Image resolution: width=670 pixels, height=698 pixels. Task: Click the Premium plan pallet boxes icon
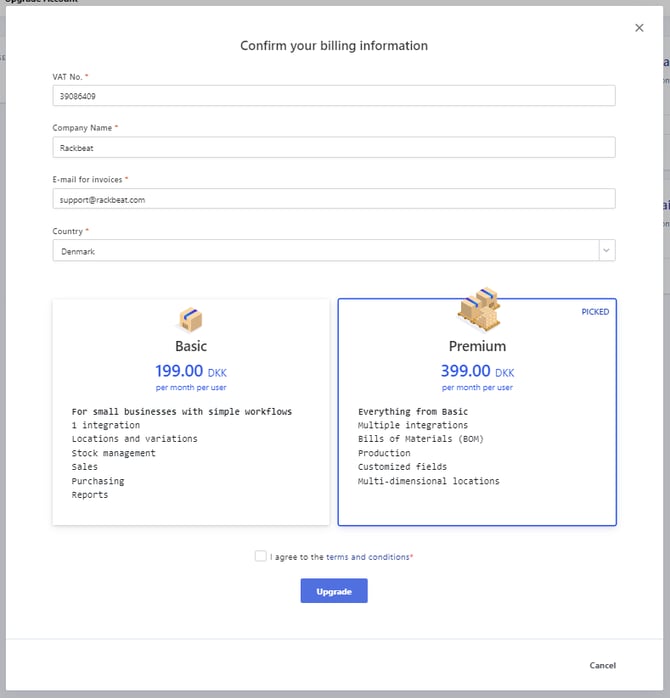(x=477, y=309)
